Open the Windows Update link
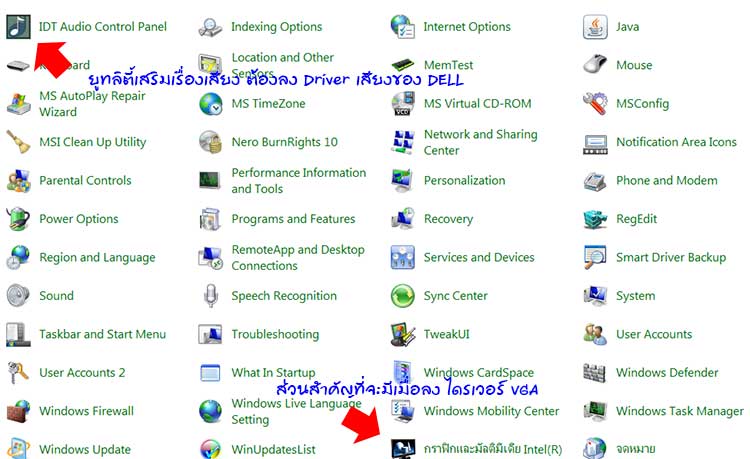750x459 pixels. [x=85, y=449]
